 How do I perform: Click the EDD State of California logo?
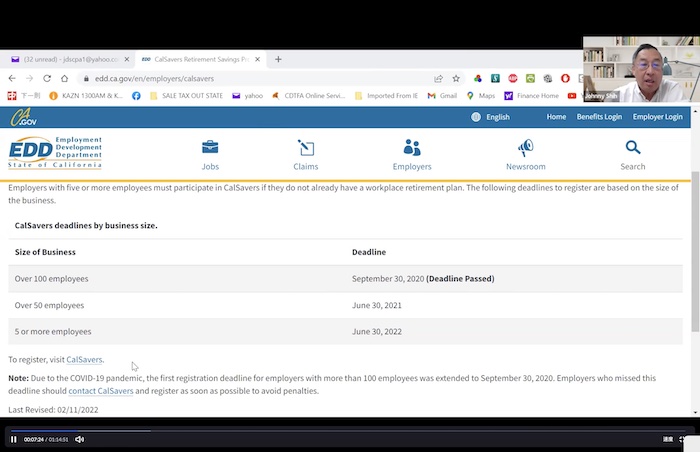click(x=55, y=153)
